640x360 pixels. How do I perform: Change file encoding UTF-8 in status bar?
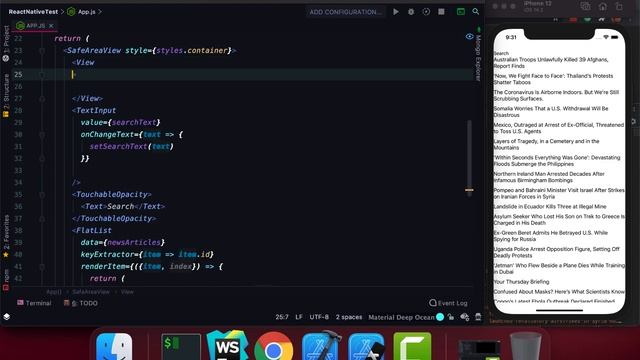[x=319, y=317]
